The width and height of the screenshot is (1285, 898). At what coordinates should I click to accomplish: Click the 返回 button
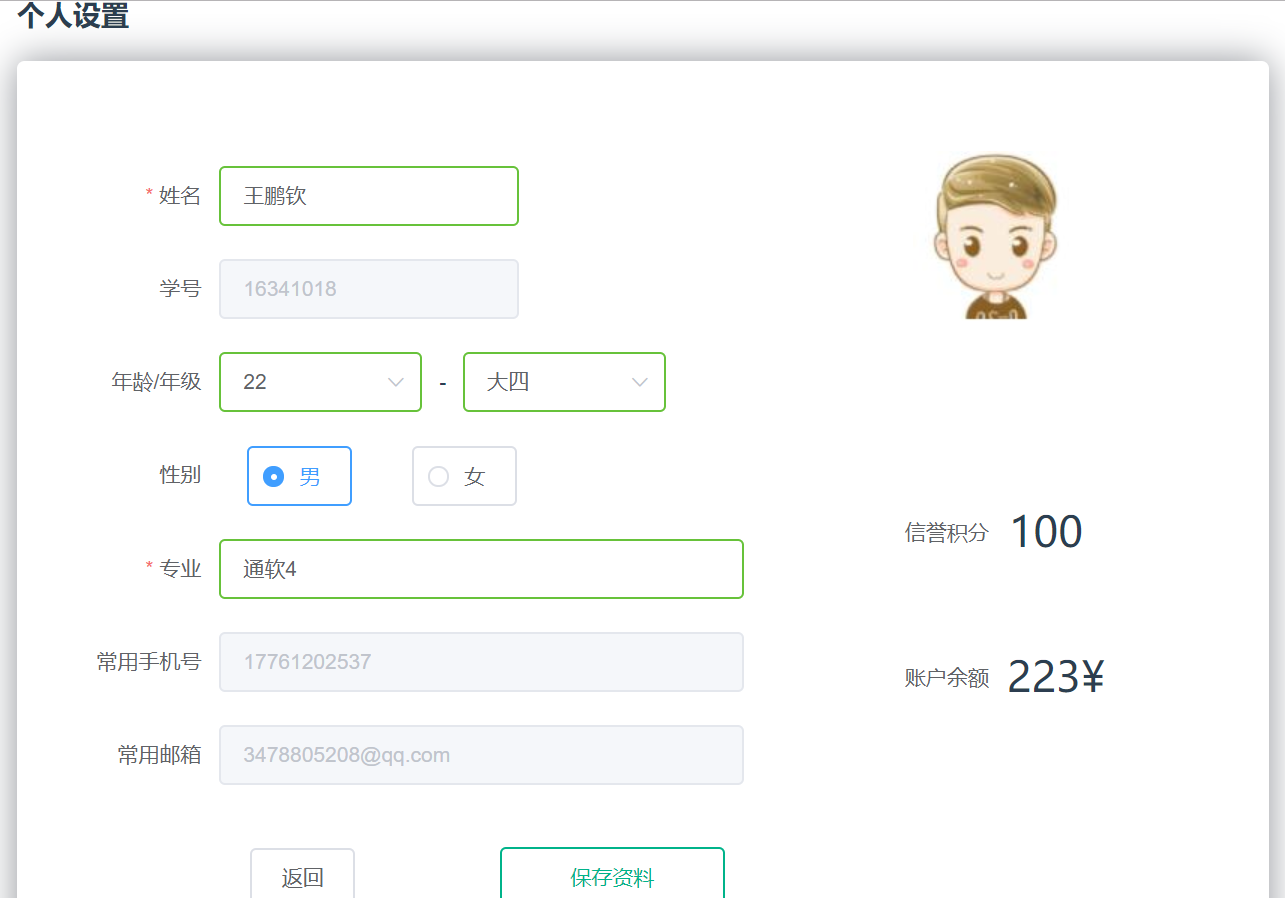click(302, 875)
